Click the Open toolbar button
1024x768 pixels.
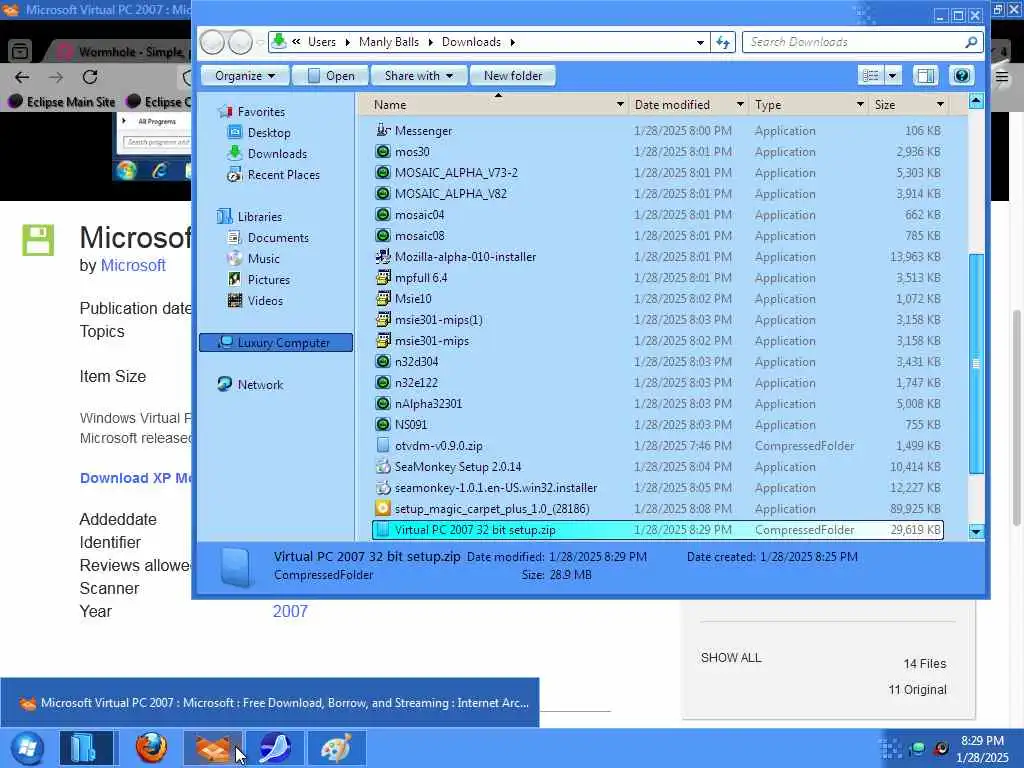(x=331, y=76)
